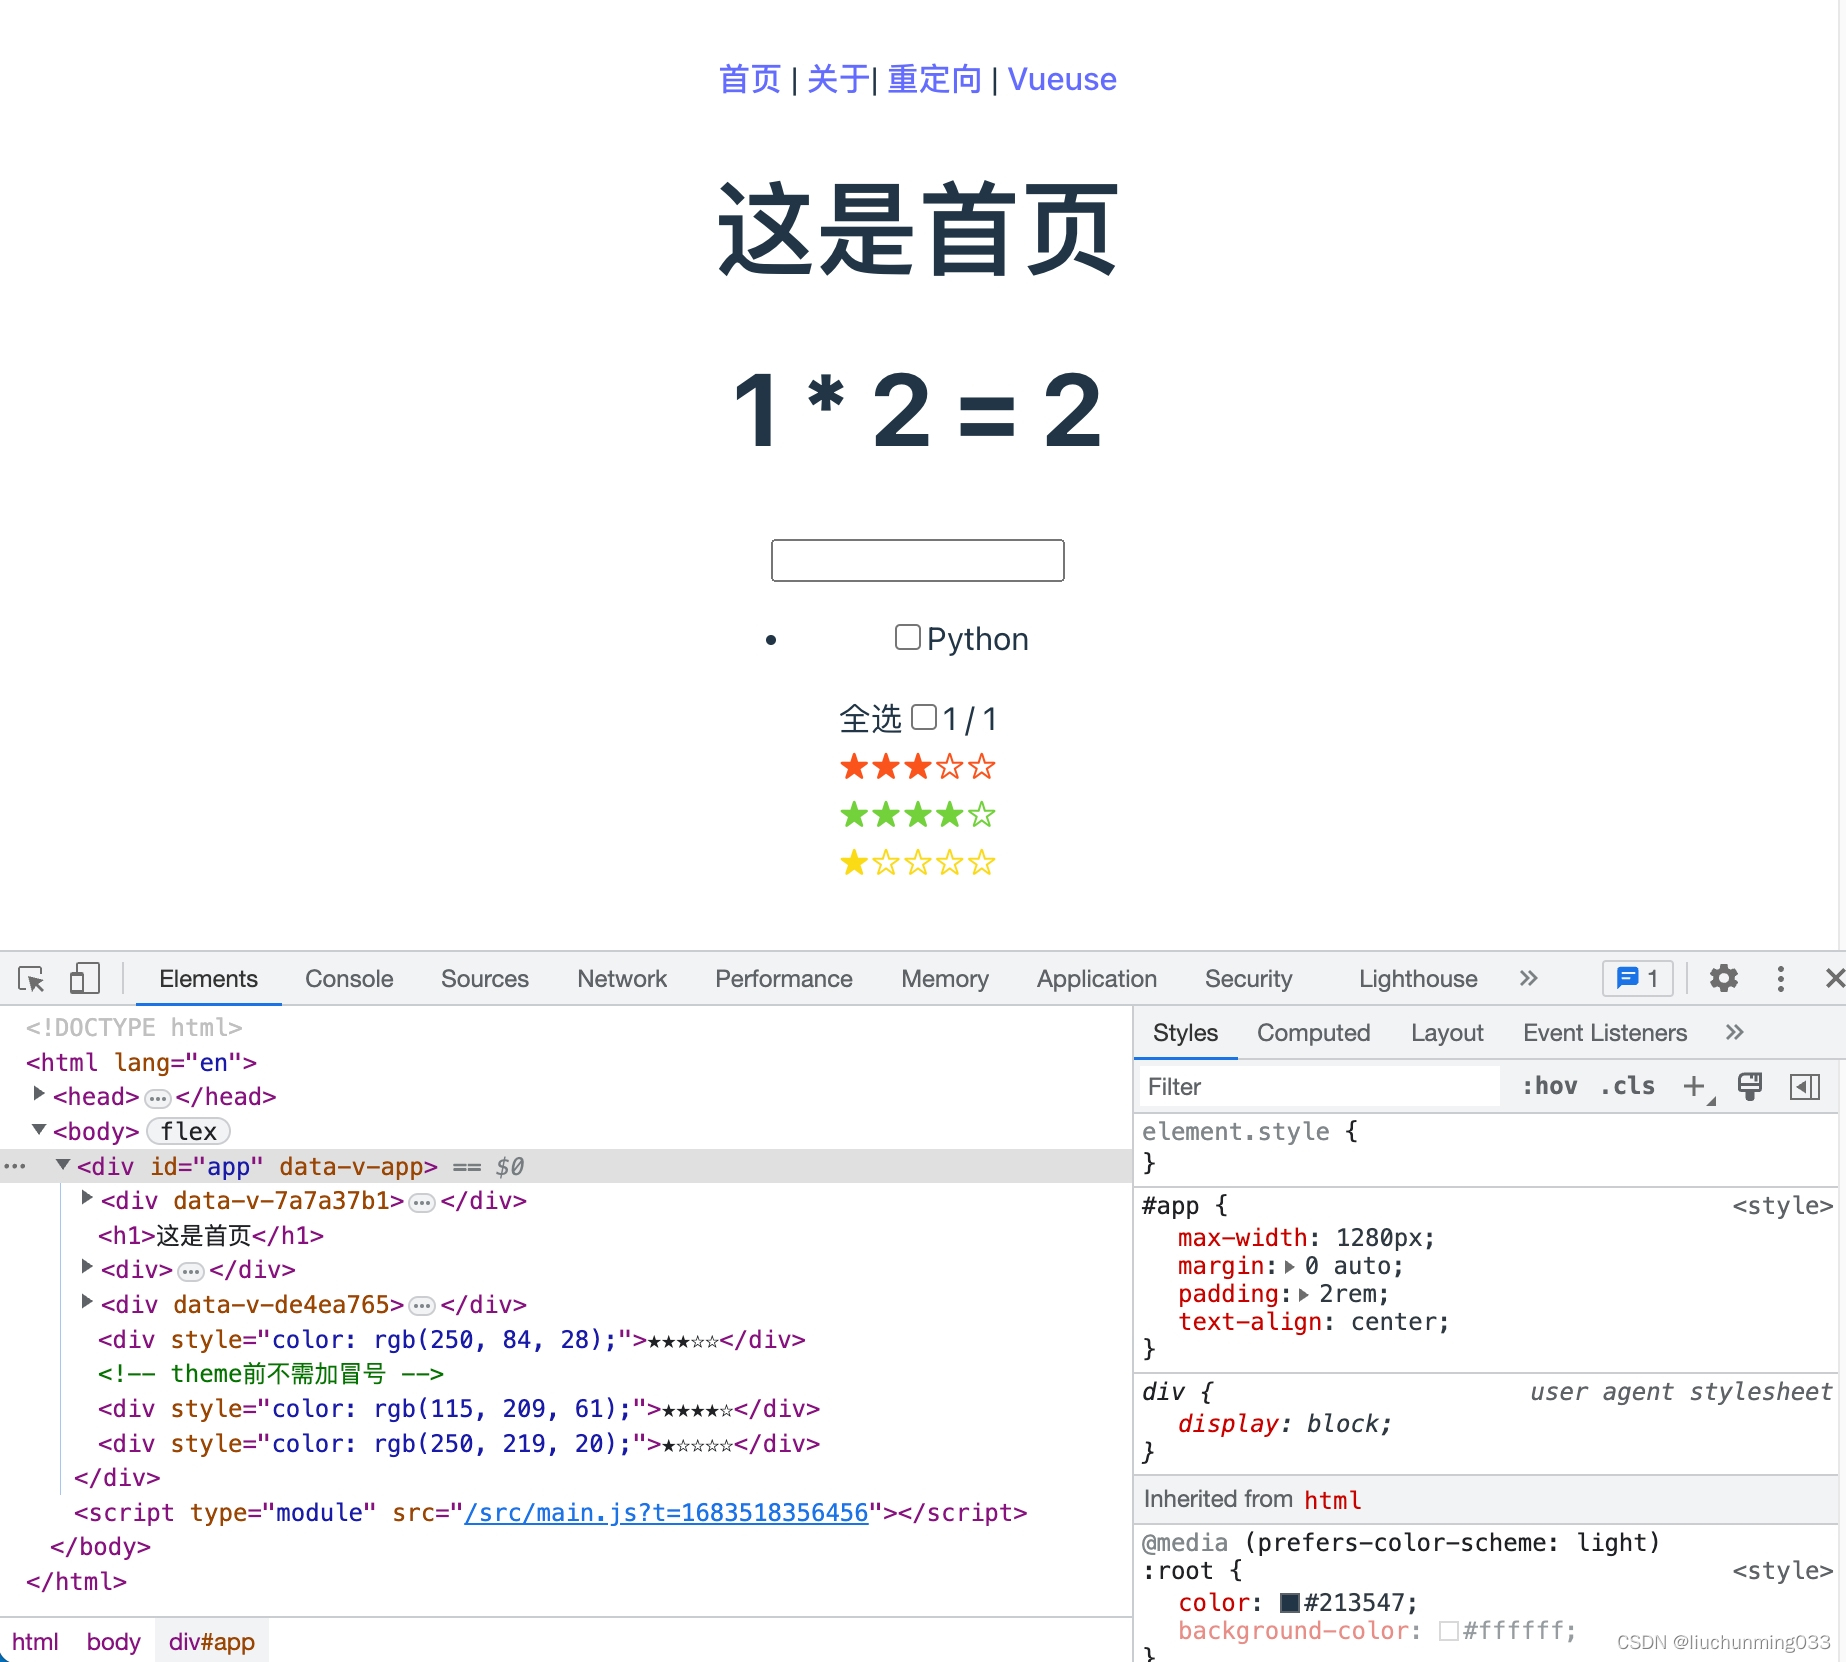This screenshot has height=1662, width=1846.
Task: Open the 关于 link
Action: (x=838, y=79)
